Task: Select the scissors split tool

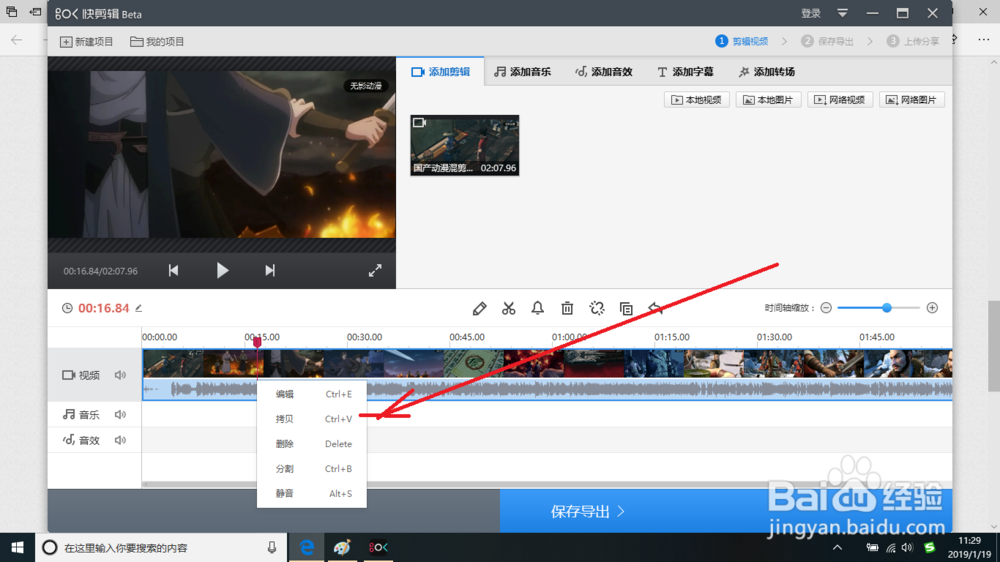Action: tap(508, 309)
